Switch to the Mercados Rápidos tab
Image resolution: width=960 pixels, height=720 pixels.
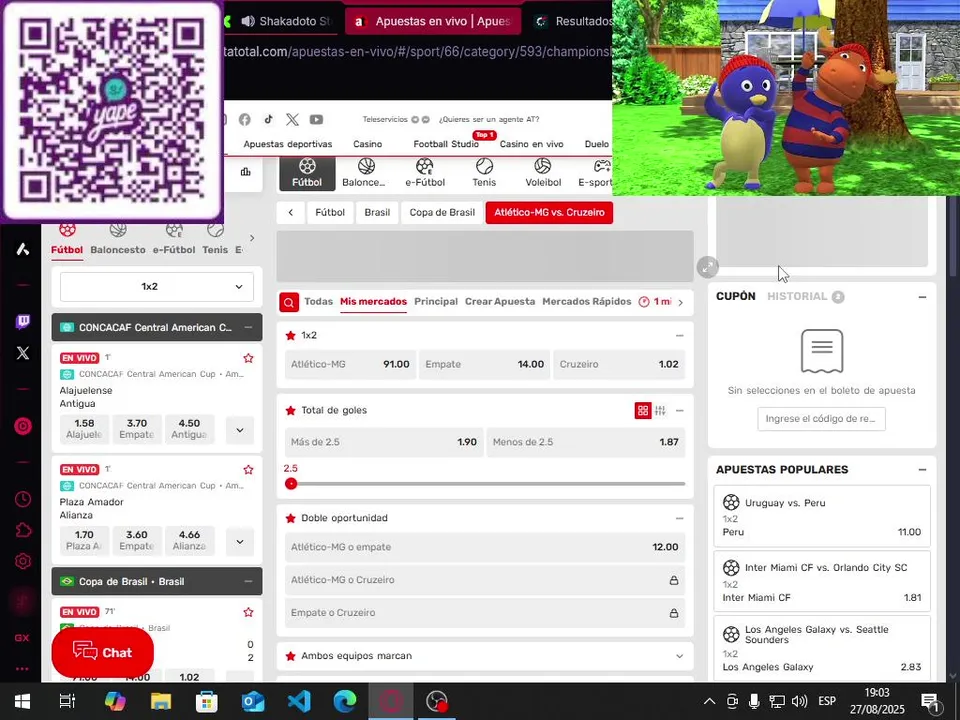tap(587, 301)
